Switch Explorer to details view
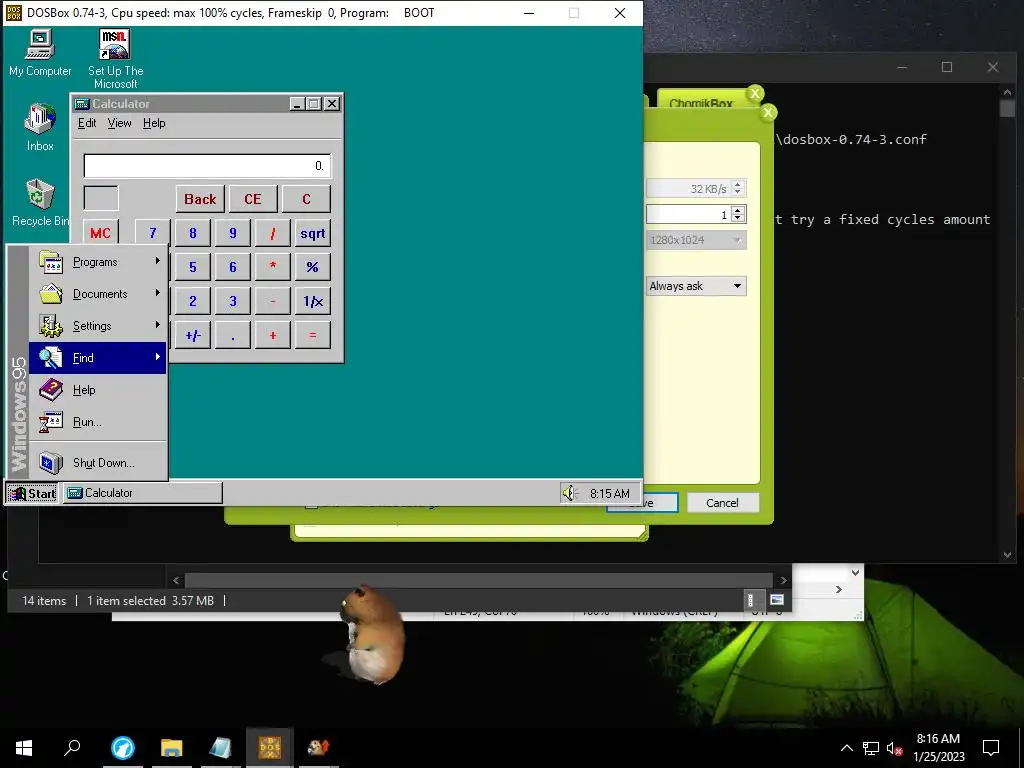 [x=750, y=600]
